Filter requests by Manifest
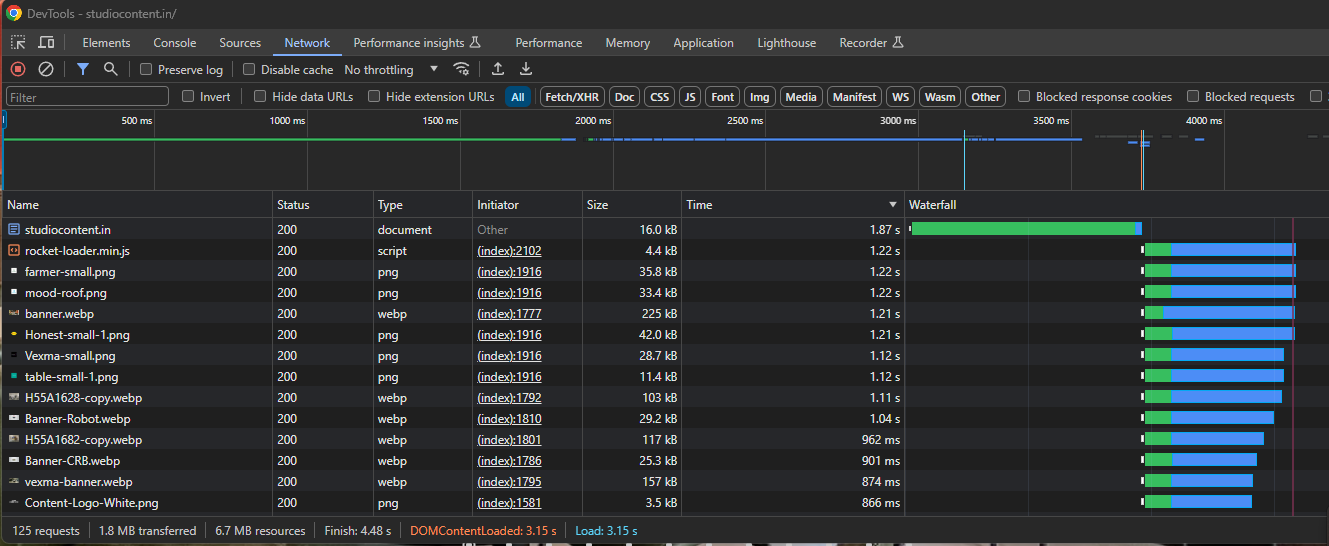 click(x=854, y=97)
